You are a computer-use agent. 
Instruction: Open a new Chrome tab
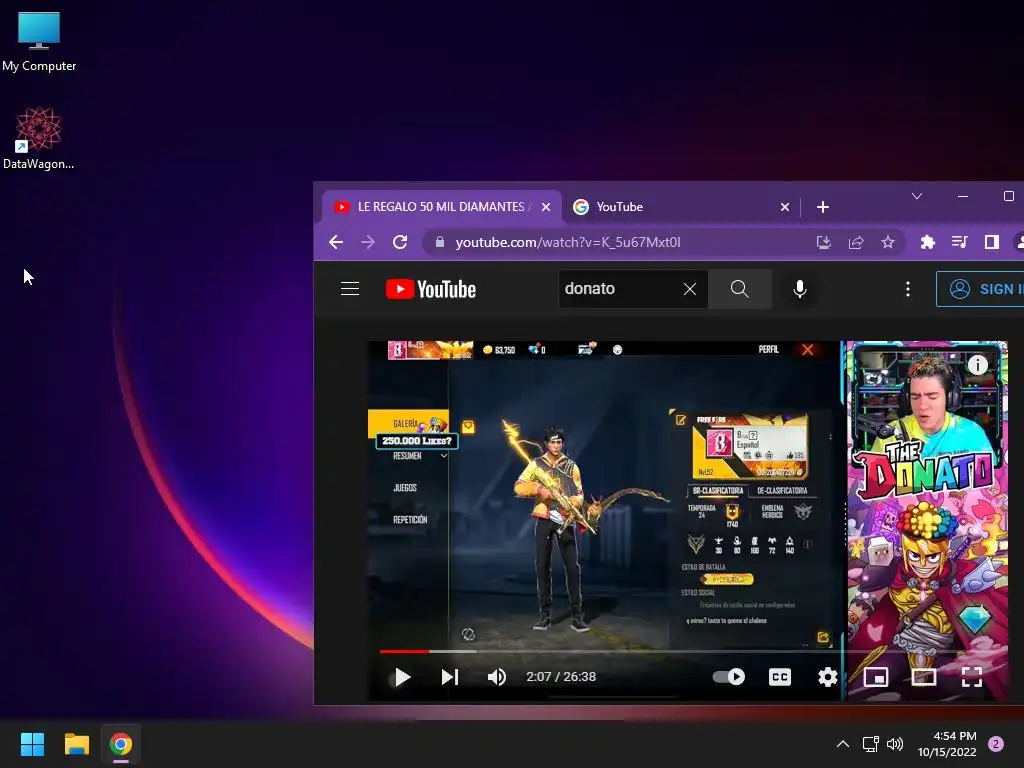click(x=823, y=207)
